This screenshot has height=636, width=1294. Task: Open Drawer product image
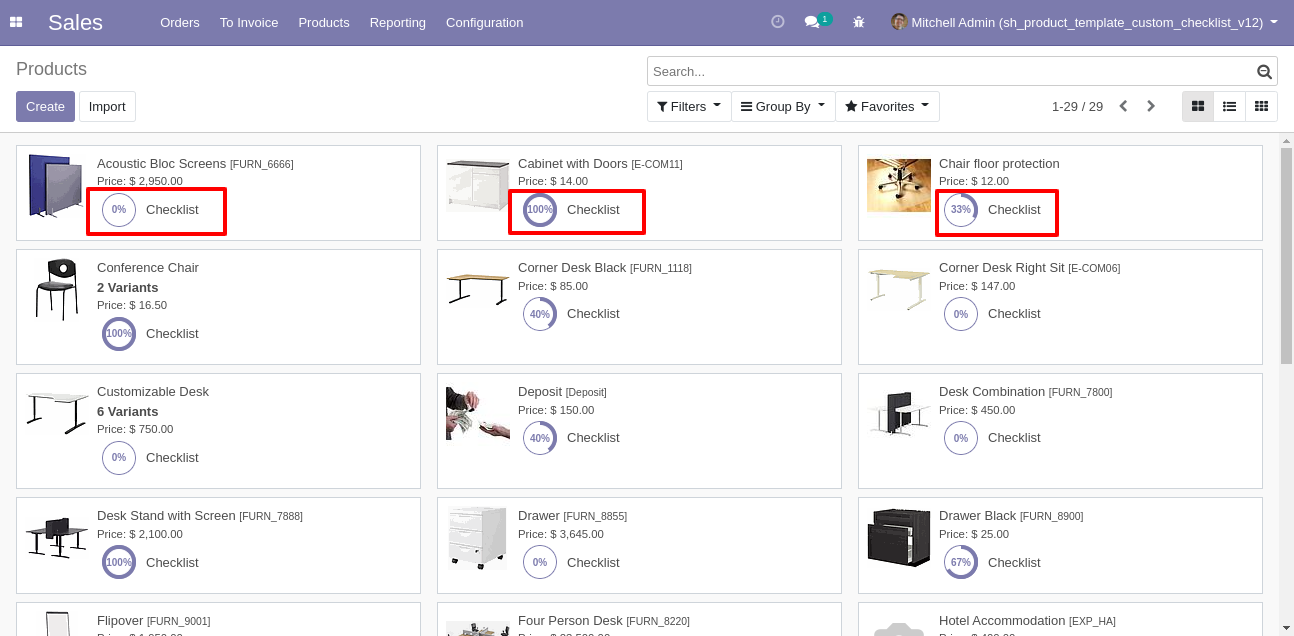click(478, 538)
